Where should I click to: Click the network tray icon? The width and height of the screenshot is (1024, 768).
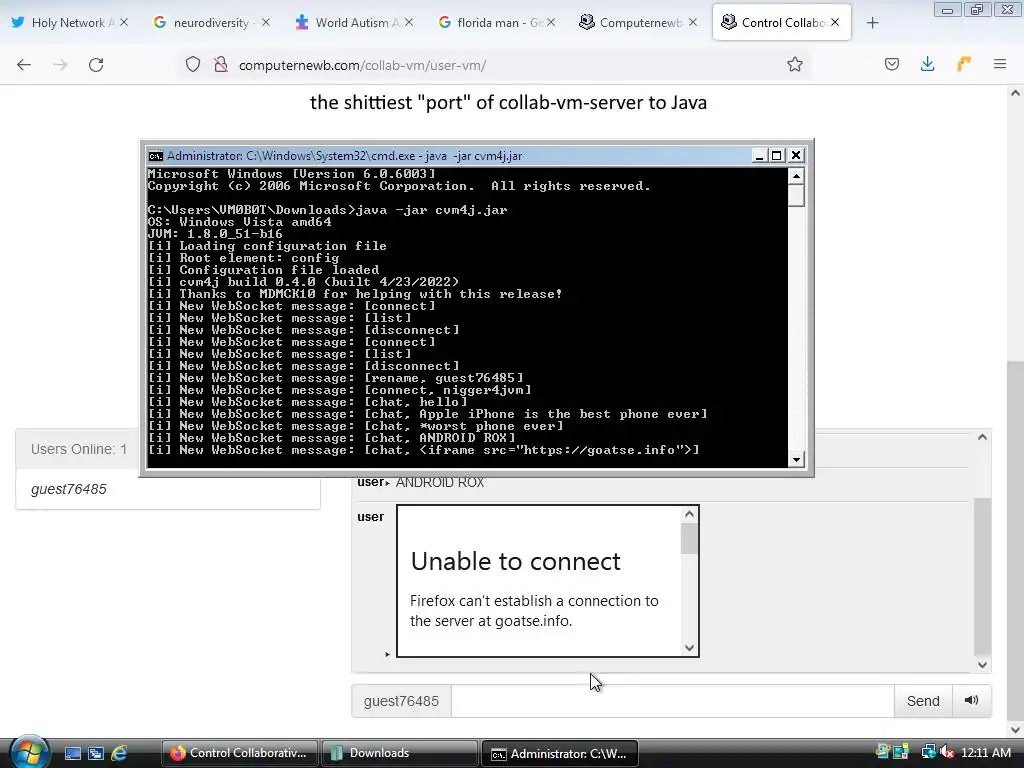tap(928, 753)
